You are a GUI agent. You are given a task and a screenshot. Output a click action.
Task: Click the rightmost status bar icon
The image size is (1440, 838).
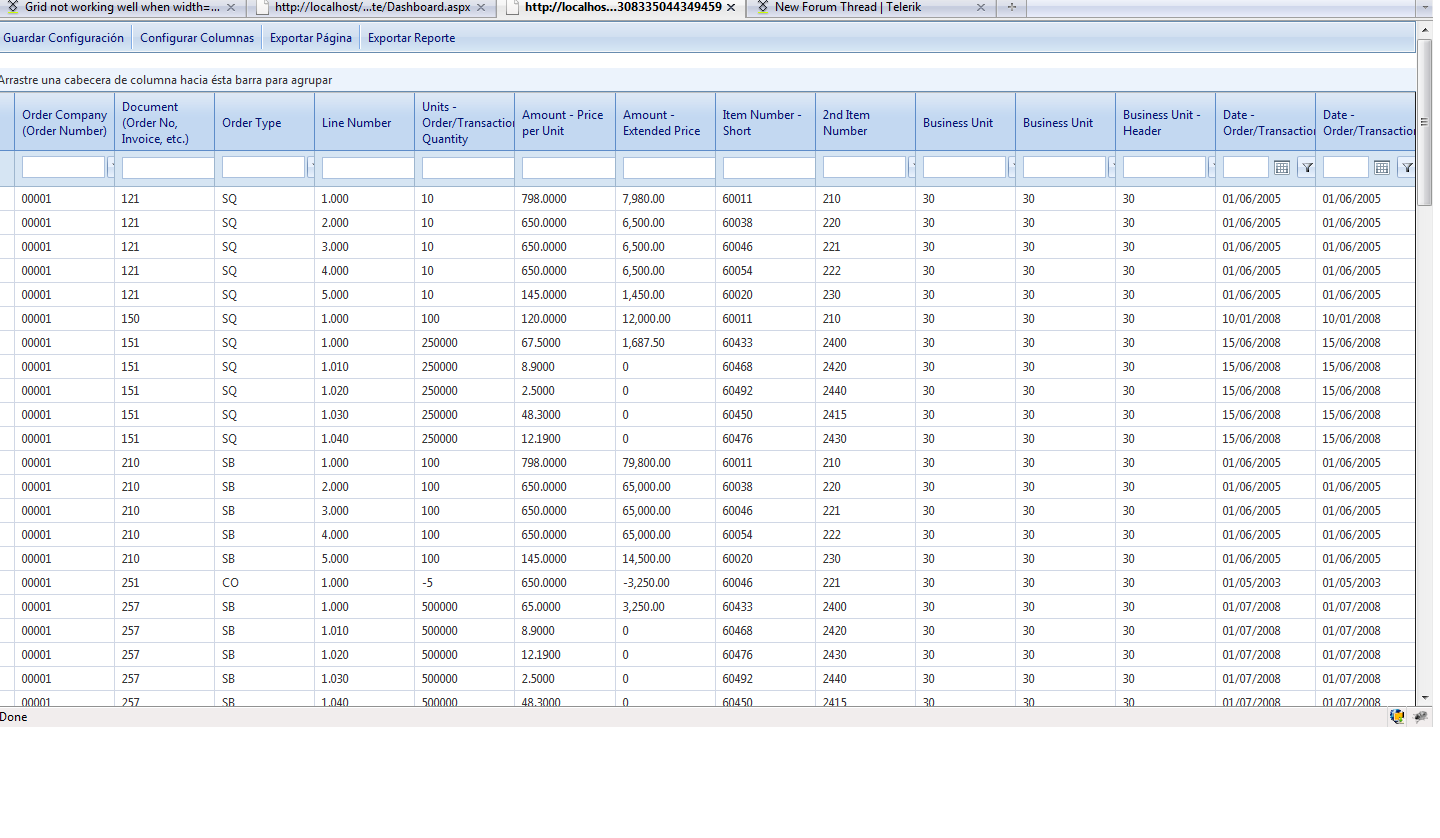click(1420, 716)
